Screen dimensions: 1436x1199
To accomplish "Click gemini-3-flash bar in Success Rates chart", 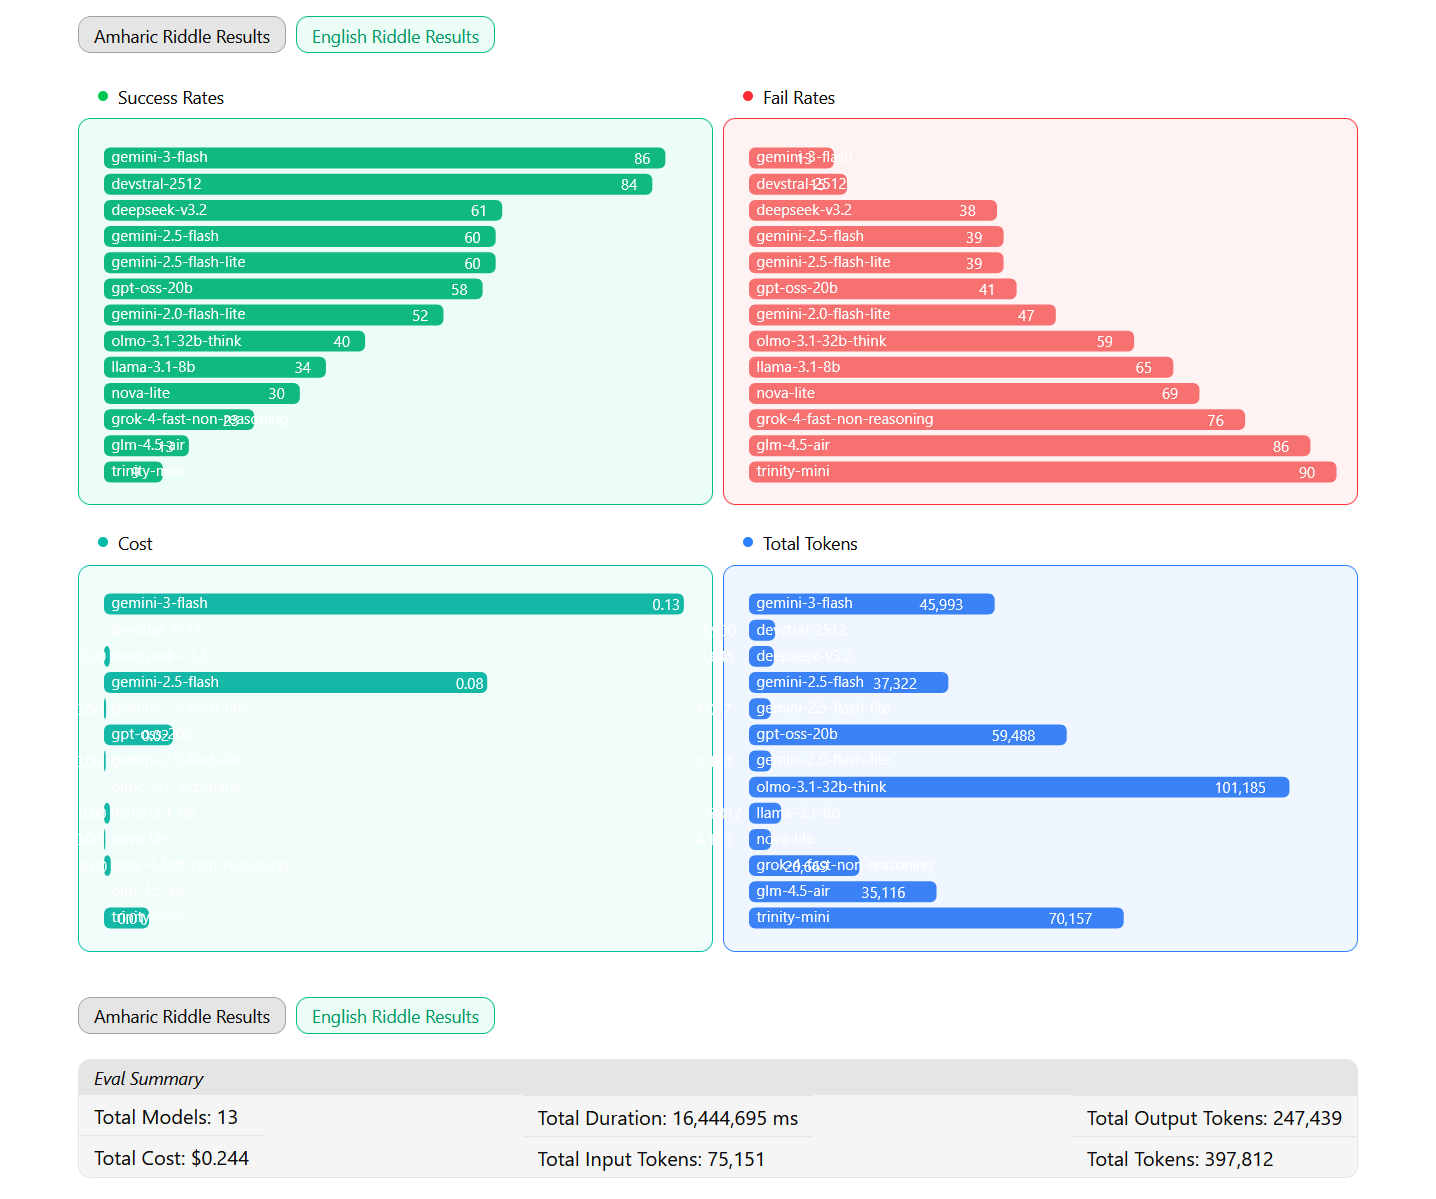I will [x=384, y=158].
